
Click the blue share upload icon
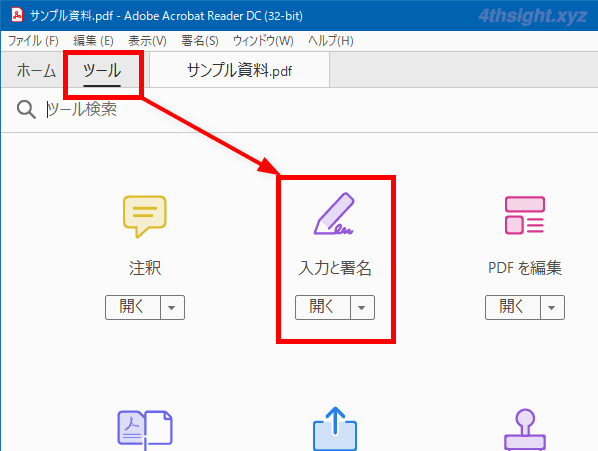pos(335,429)
